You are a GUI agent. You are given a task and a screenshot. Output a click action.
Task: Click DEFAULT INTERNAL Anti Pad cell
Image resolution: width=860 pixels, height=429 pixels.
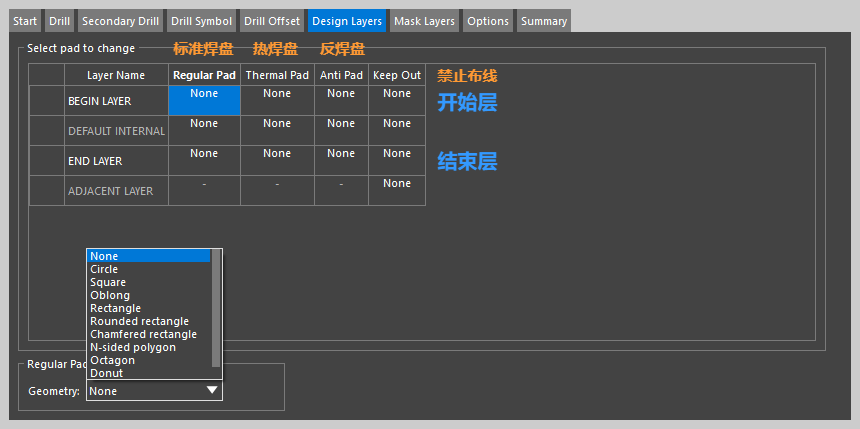pos(341,130)
